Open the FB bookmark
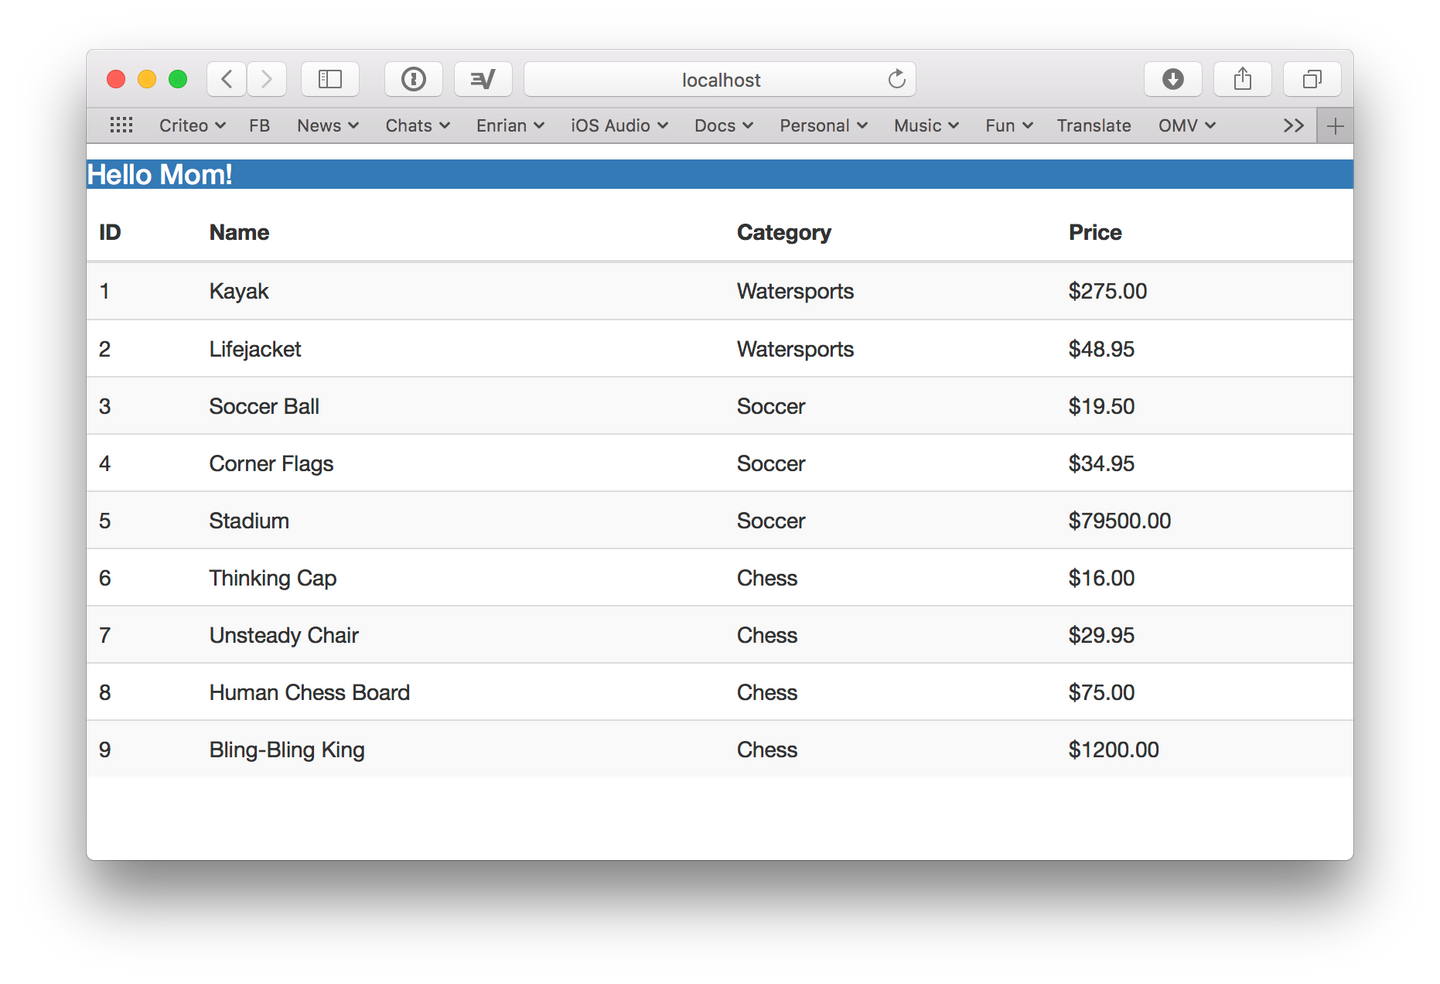 [x=259, y=125]
